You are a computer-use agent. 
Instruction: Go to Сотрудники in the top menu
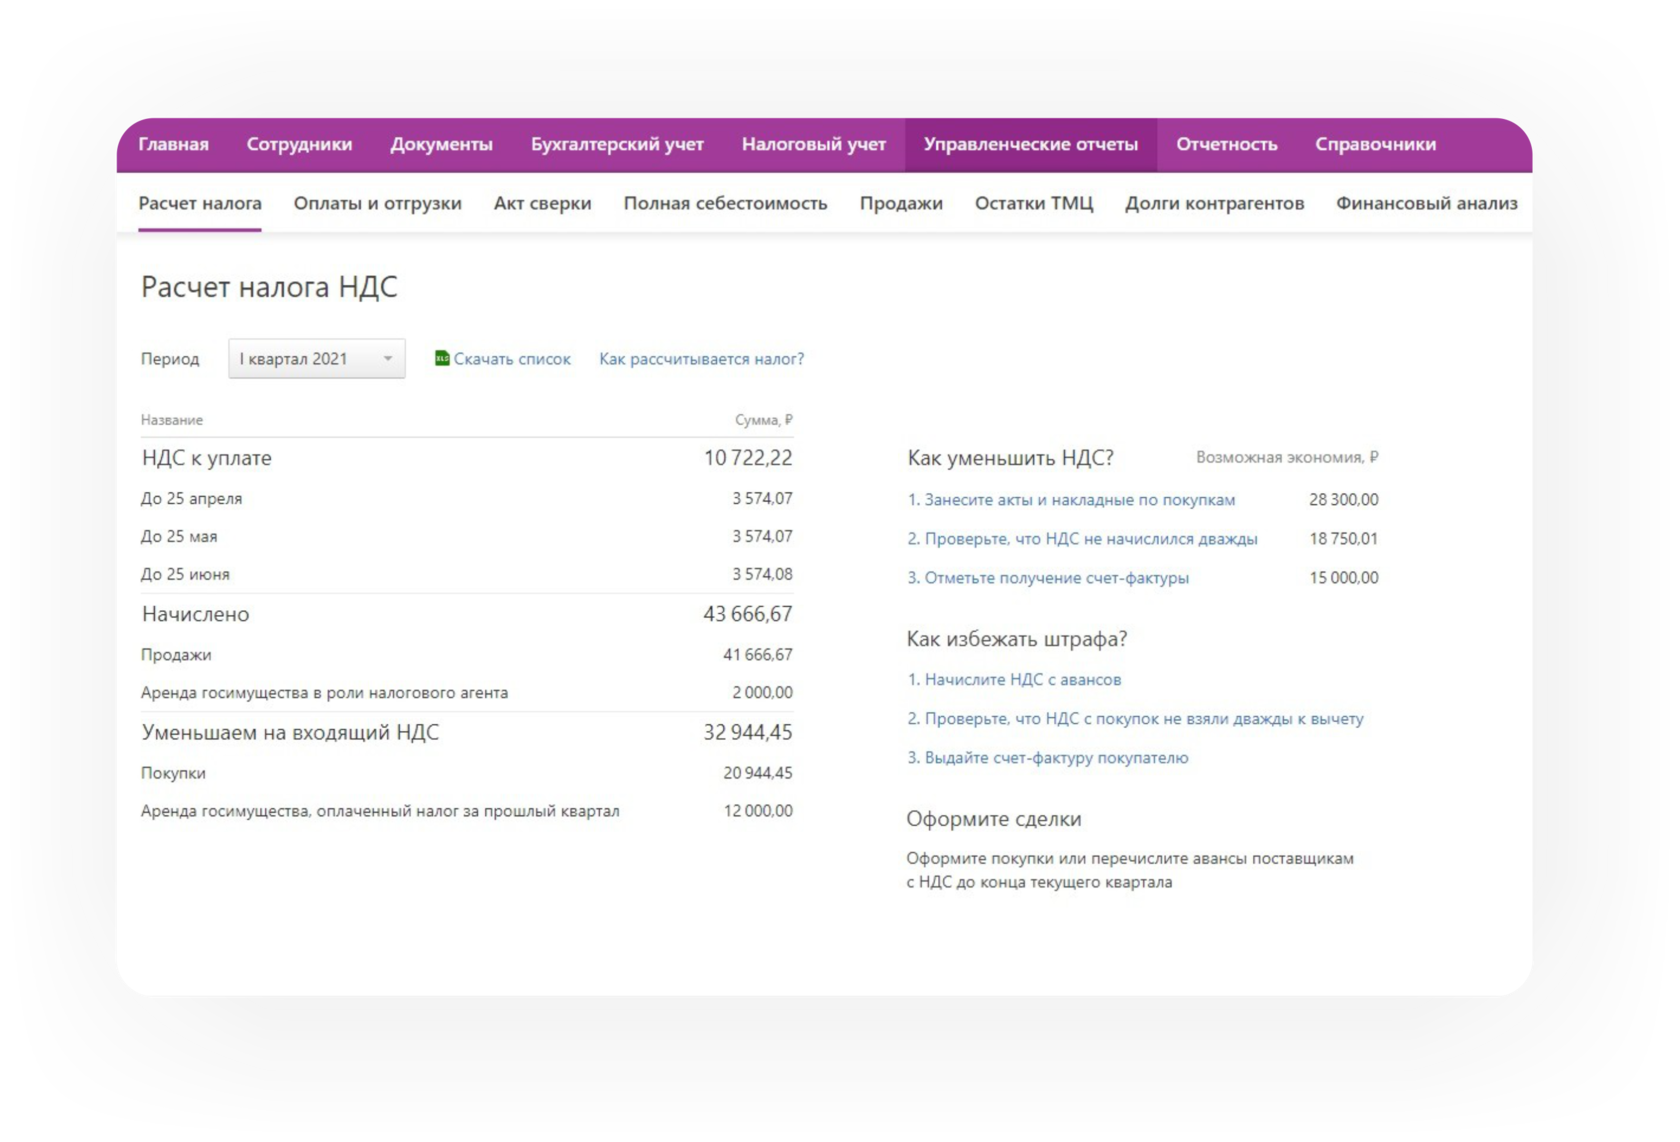coord(299,144)
